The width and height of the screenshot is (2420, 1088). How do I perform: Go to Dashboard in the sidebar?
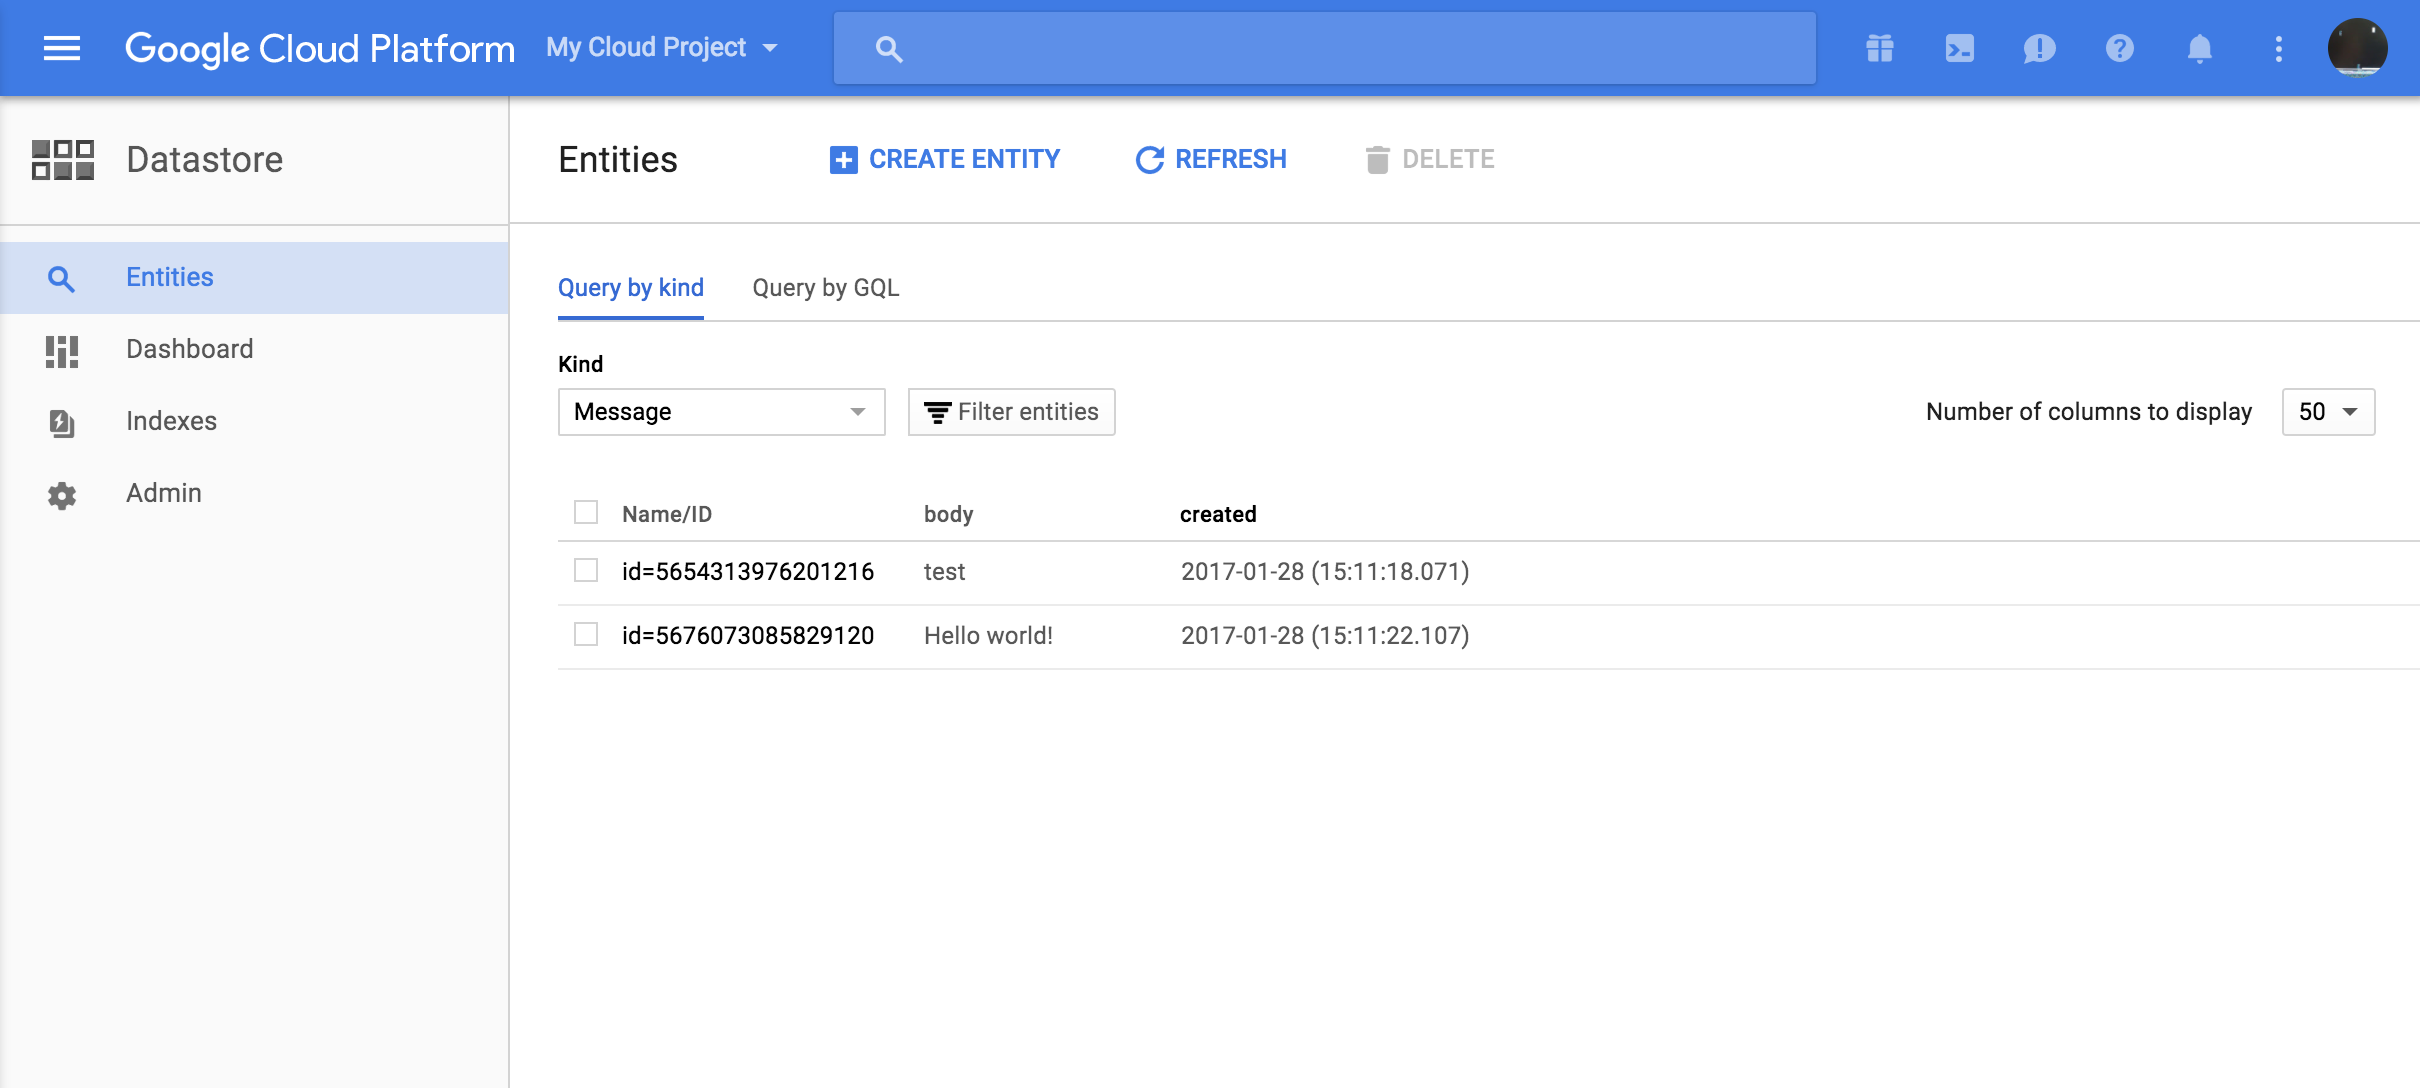pos(254,349)
